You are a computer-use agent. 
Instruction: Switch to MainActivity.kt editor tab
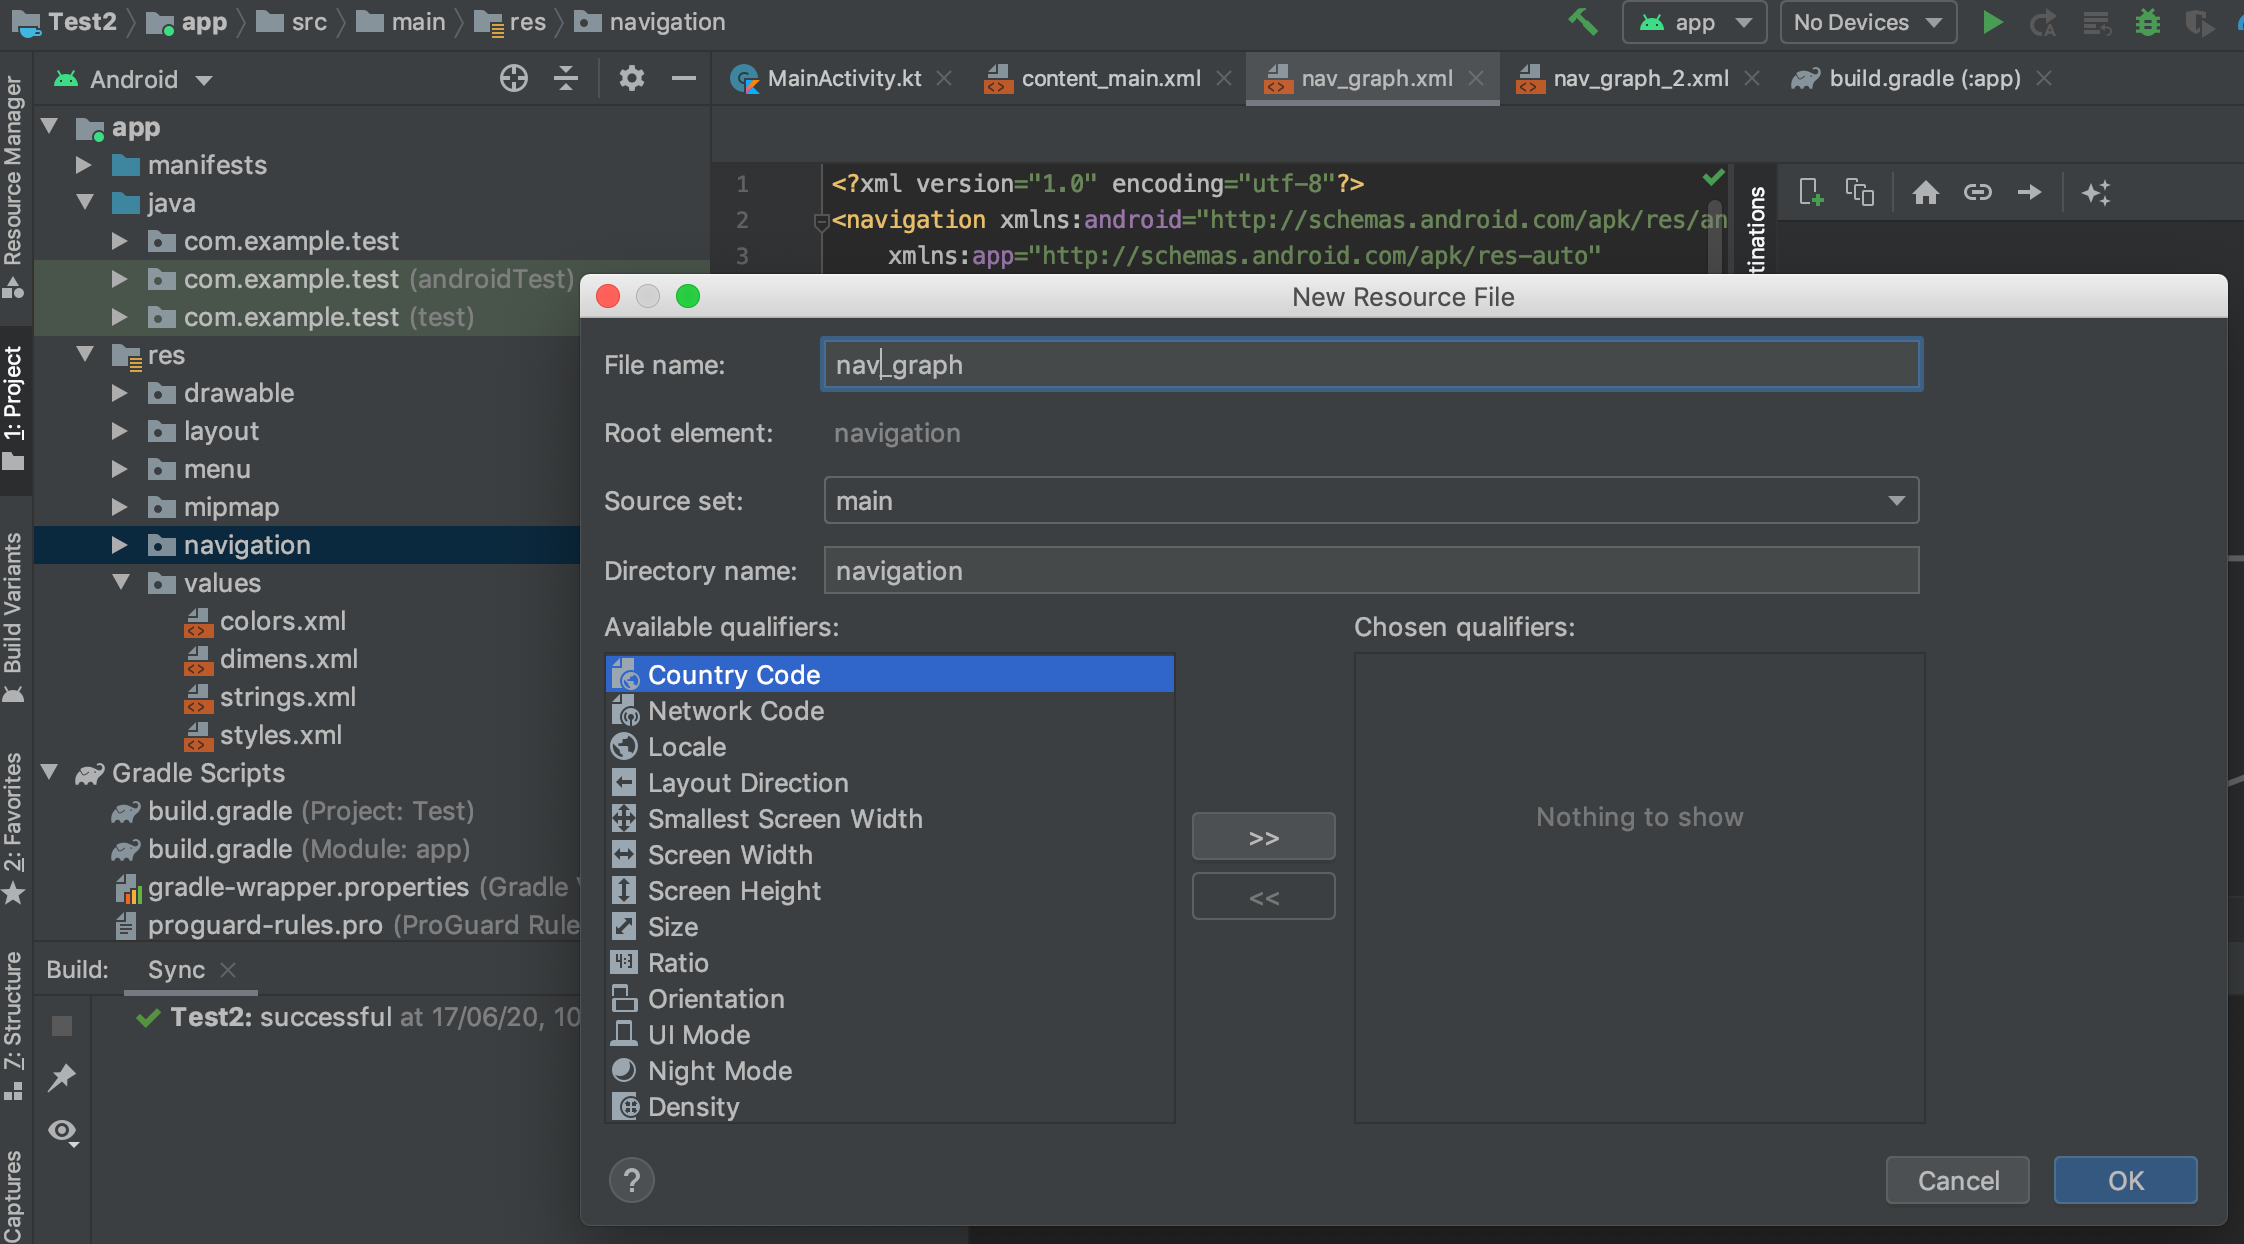click(x=844, y=78)
